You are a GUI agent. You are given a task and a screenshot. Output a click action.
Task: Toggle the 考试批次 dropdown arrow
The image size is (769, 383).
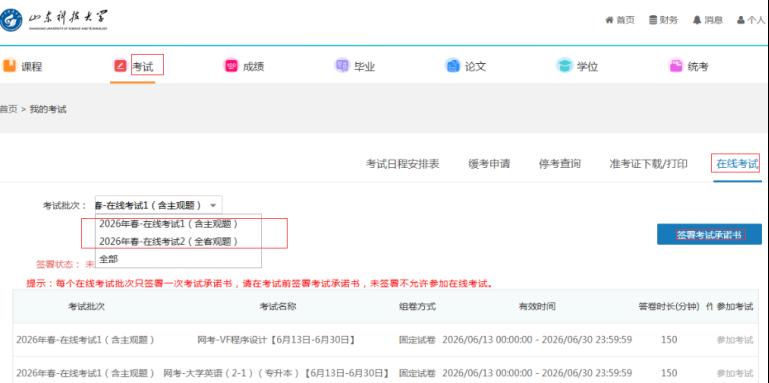[213, 205]
